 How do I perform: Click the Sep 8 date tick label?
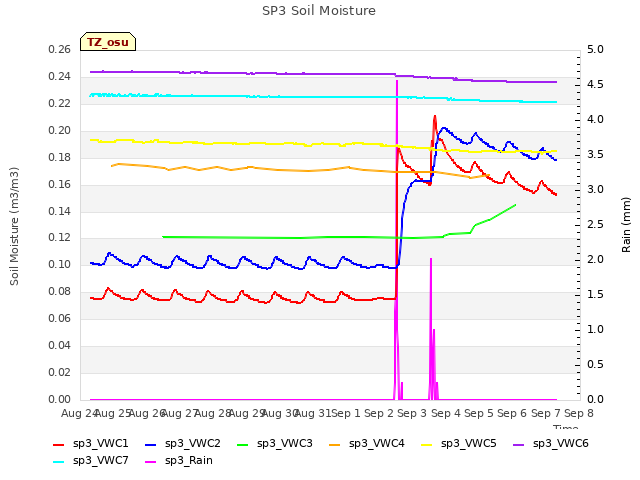tap(579, 413)
